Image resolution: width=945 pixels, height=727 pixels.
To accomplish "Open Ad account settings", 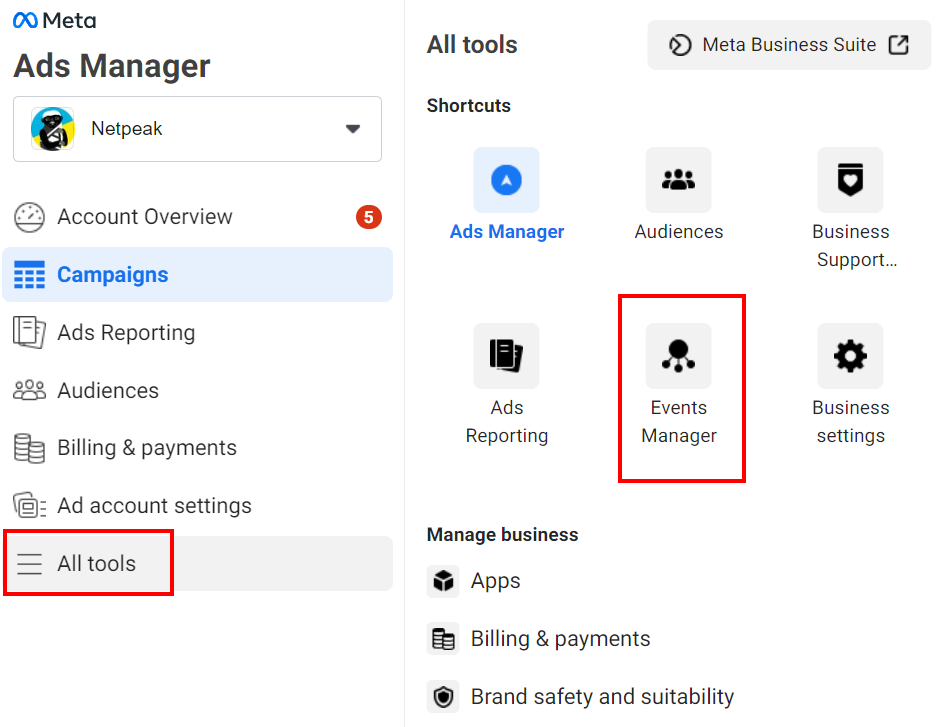I will tap(197, 506).
